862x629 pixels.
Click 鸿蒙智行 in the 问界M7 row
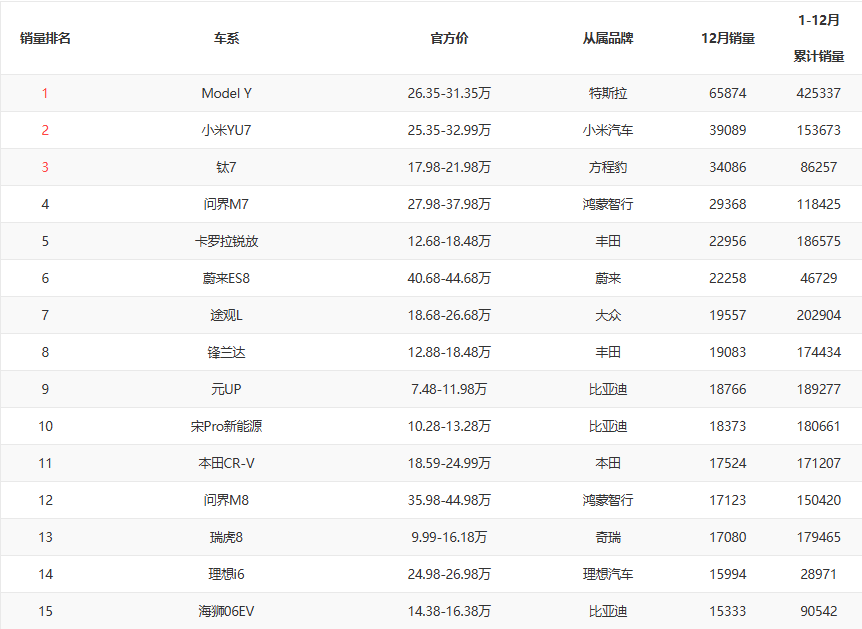tap(608, 204)
